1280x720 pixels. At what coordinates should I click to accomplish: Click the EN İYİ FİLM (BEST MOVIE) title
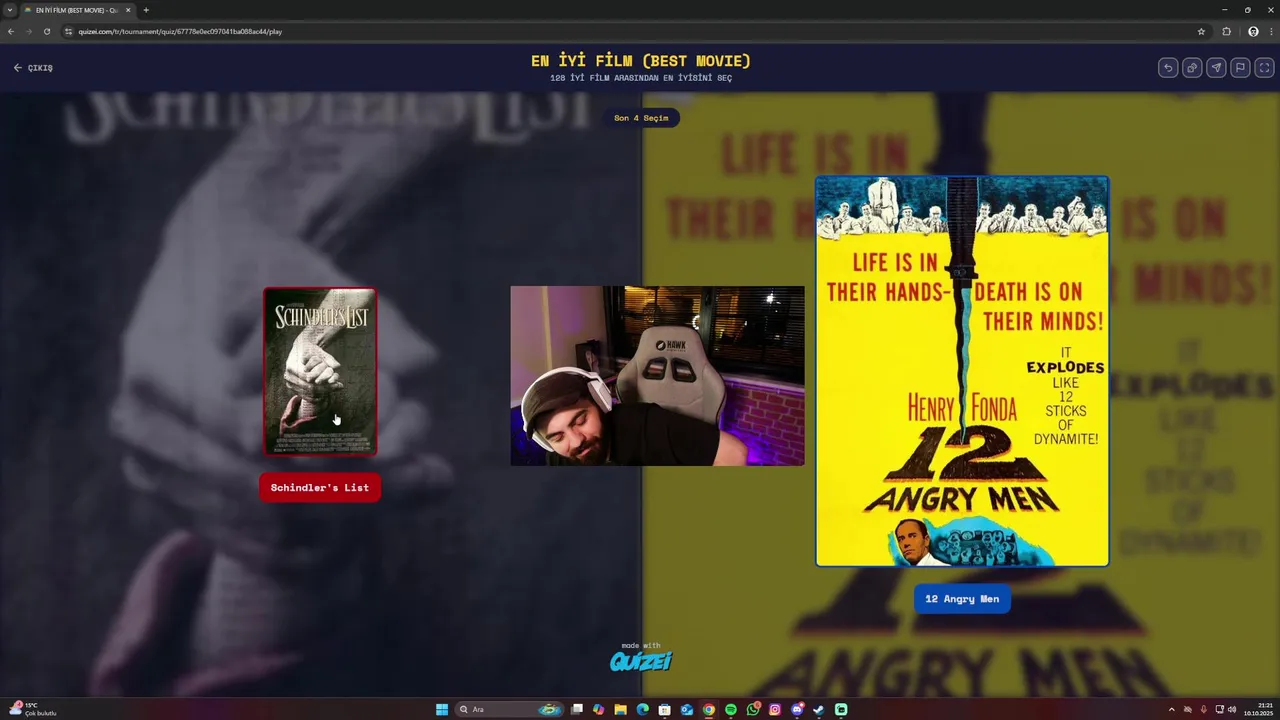pos(641,61)
